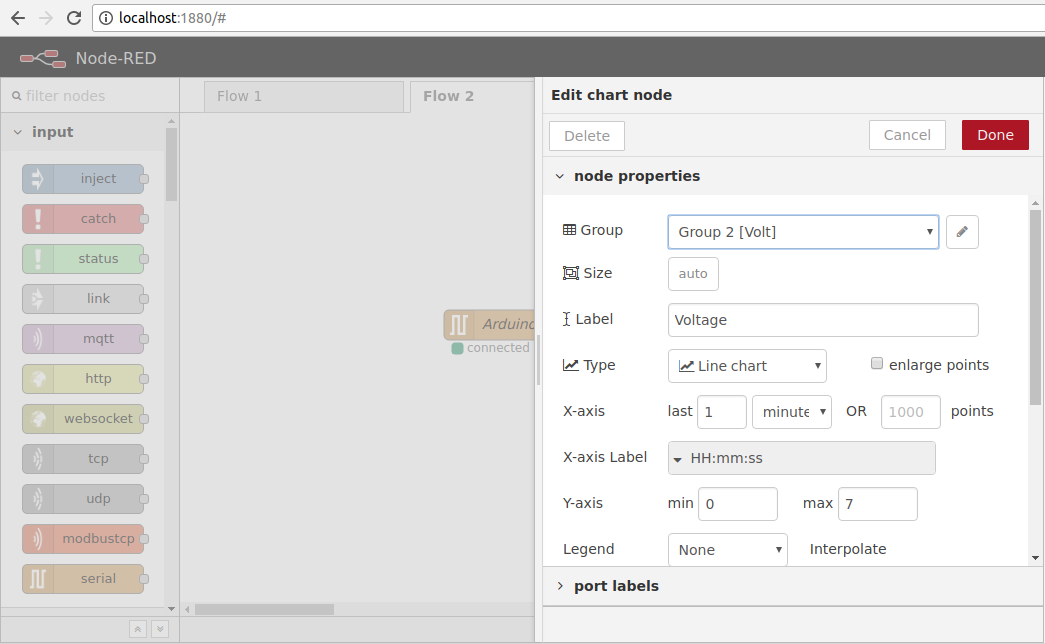Collapse the input palette category
The width and height of the screenshot is (1045, 644).
point(18,132)
